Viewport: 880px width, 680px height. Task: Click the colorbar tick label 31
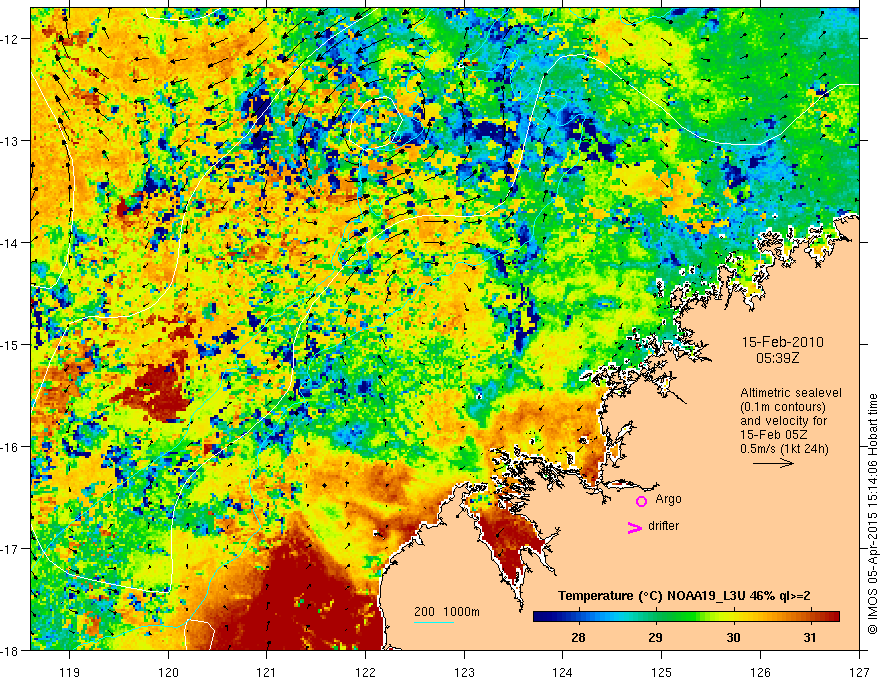pos(809,637)
